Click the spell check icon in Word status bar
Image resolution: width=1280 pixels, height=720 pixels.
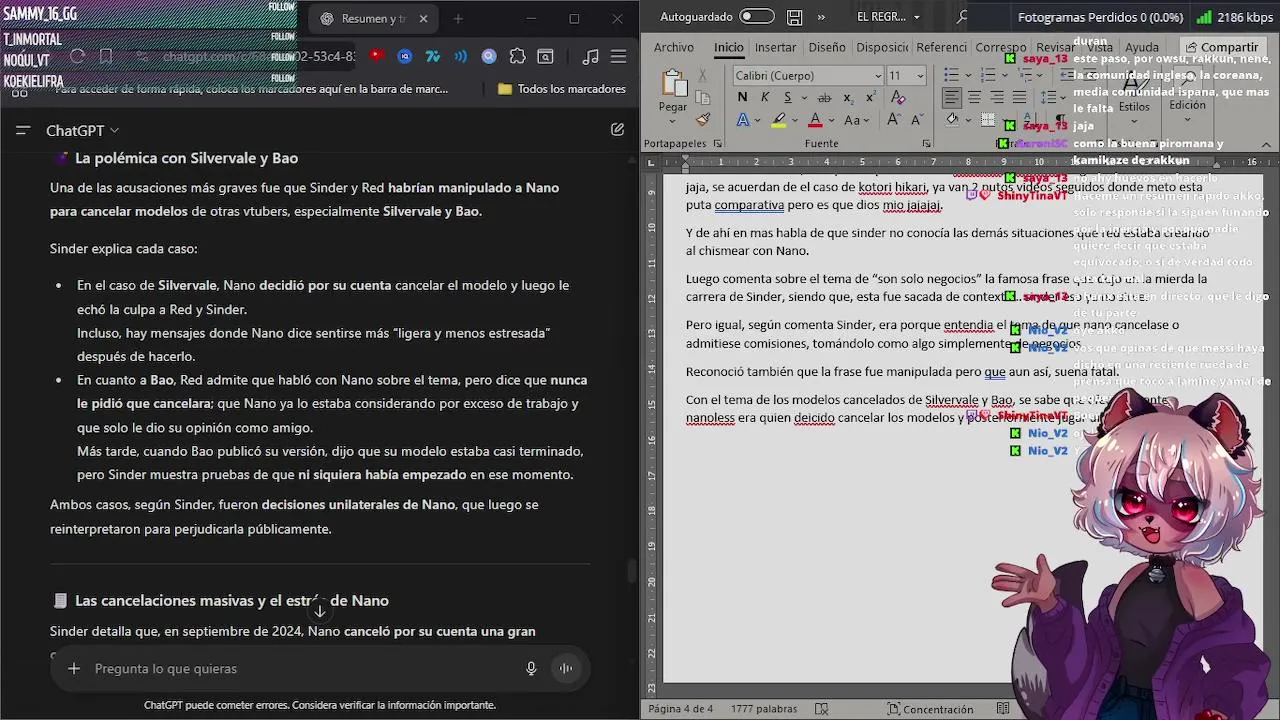[x=821, y=709]
